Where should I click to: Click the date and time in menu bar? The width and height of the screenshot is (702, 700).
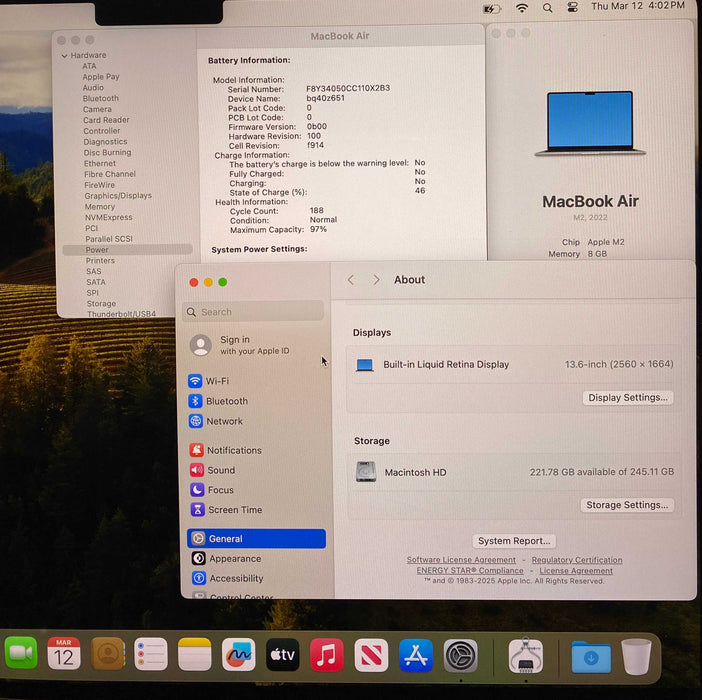click(x=638, y=6)
